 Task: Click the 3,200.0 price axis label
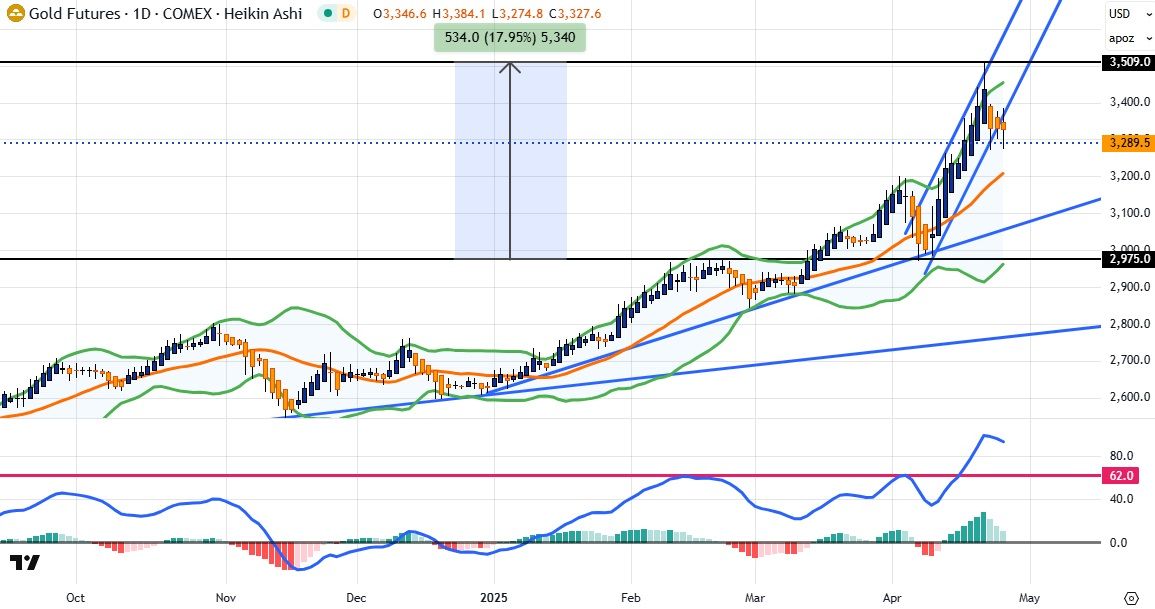(1130, 176)
